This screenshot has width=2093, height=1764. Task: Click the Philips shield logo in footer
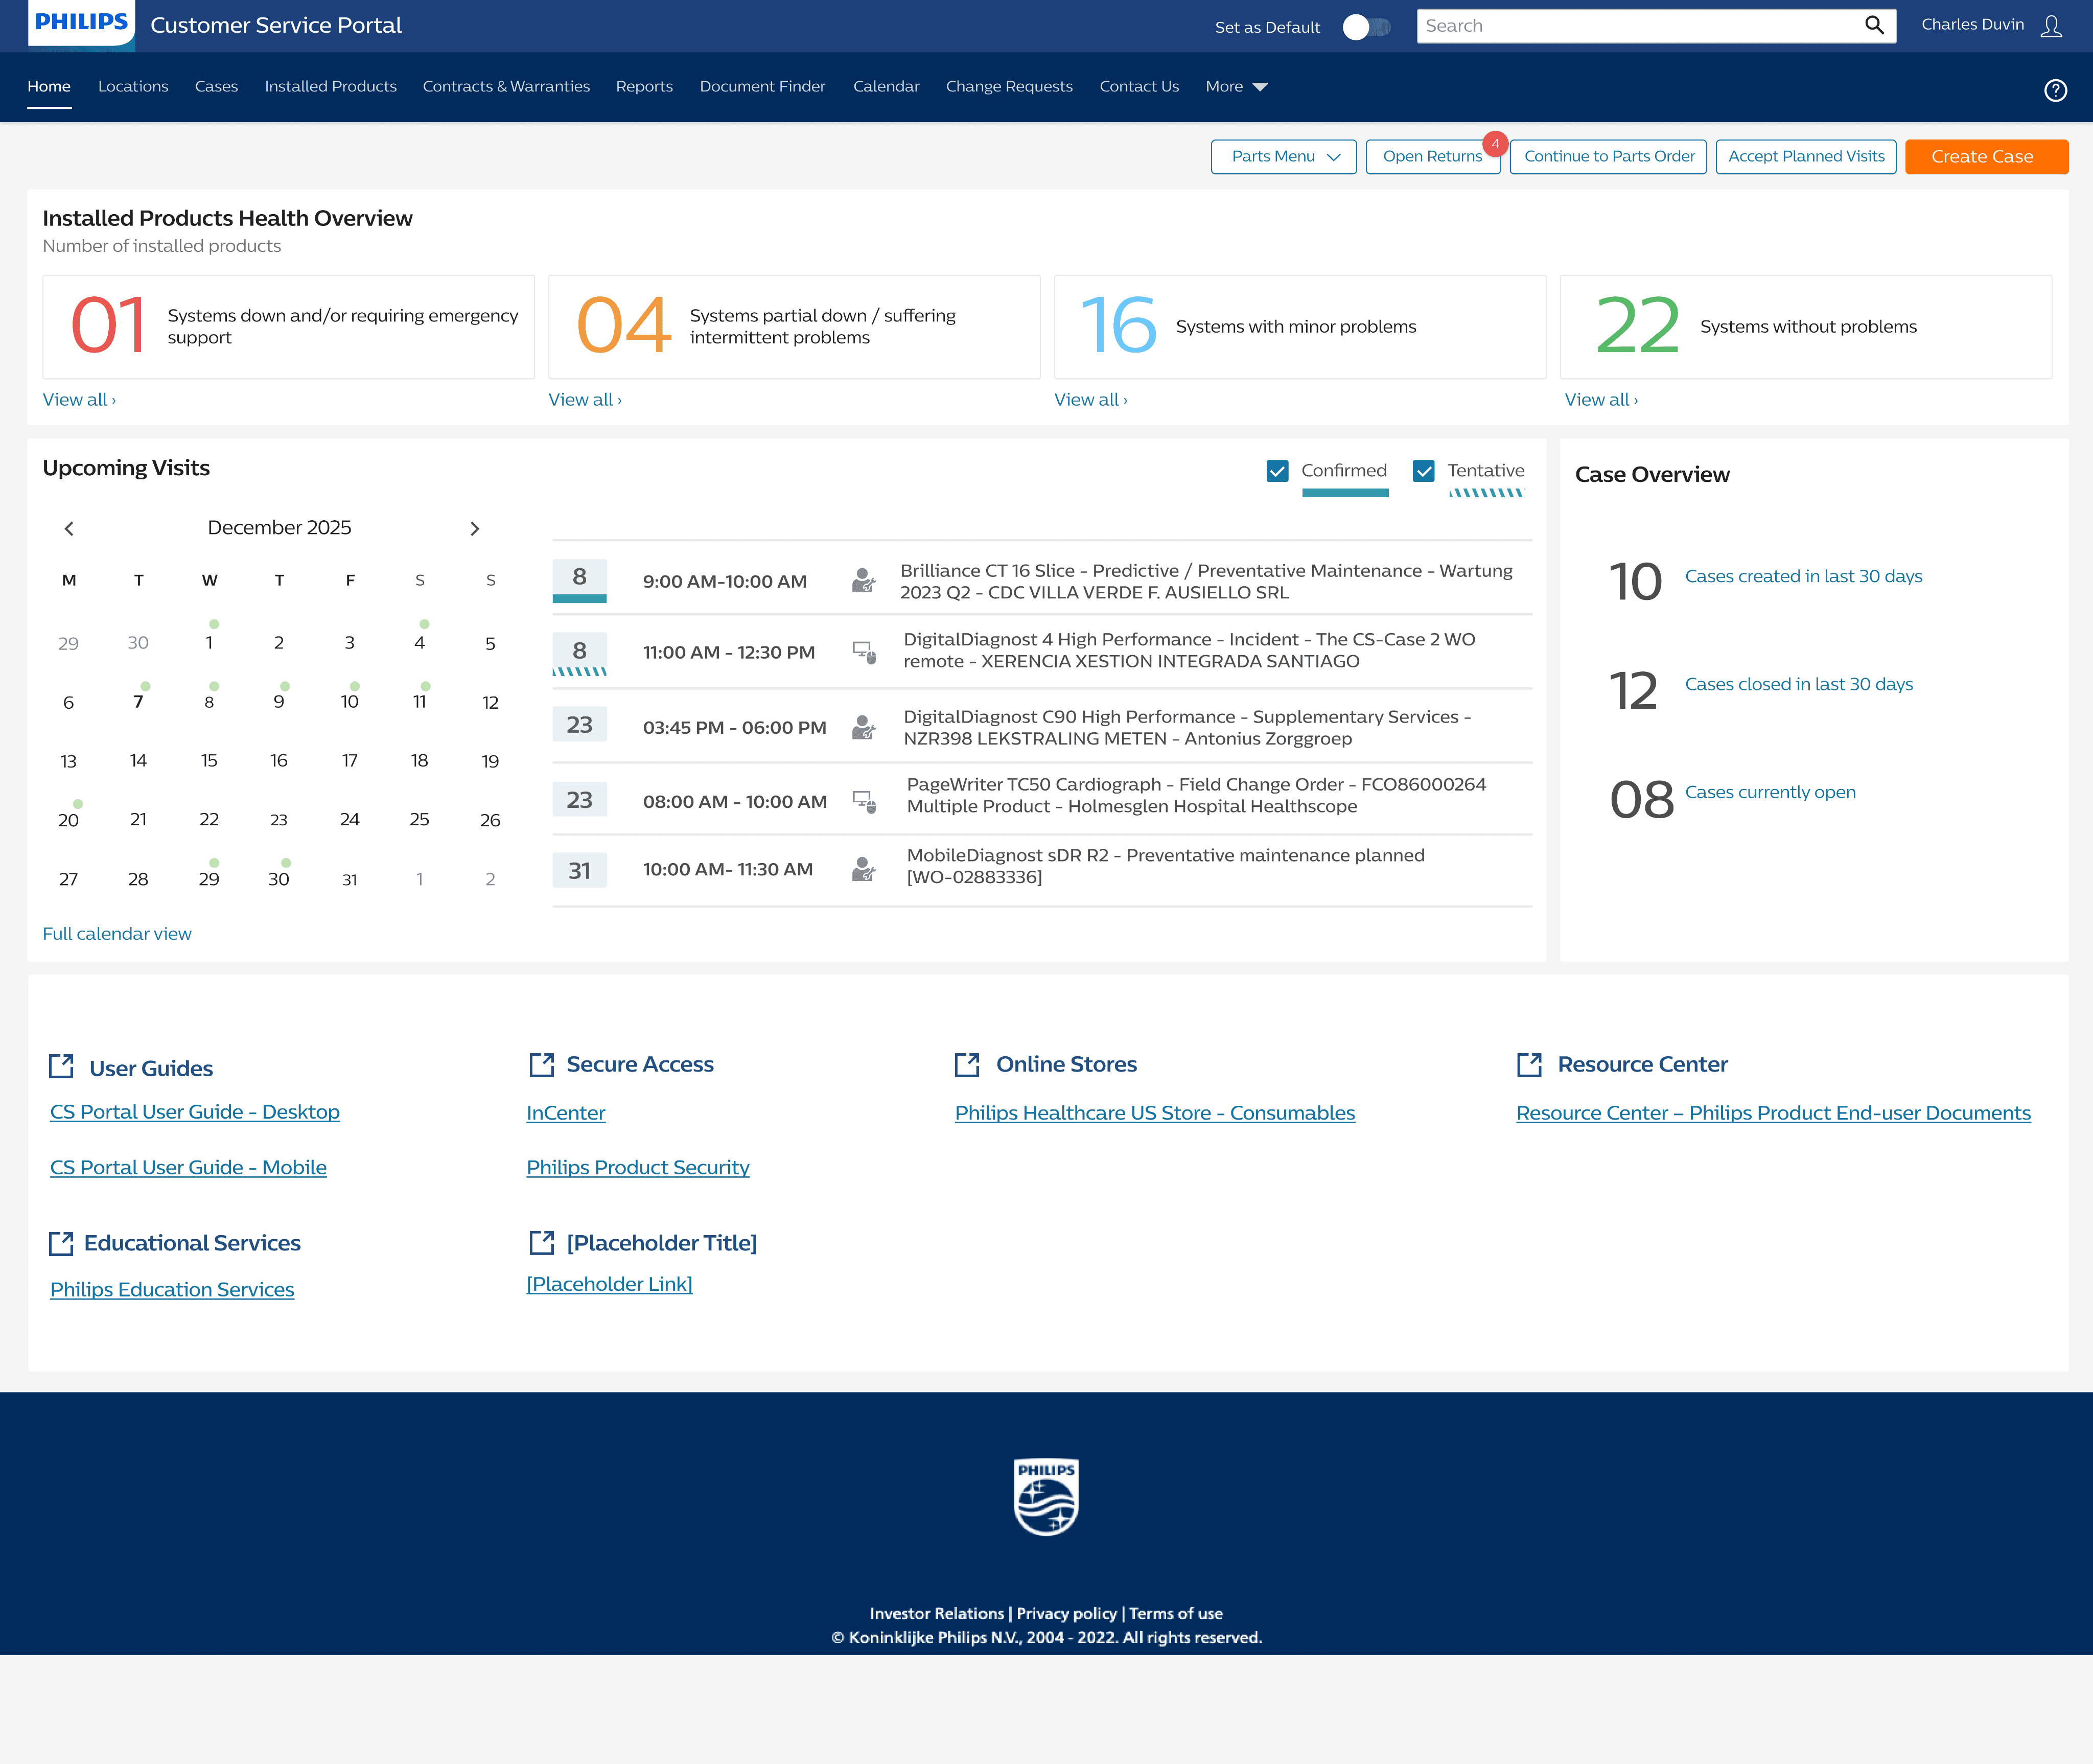tap(1046, 1496)
